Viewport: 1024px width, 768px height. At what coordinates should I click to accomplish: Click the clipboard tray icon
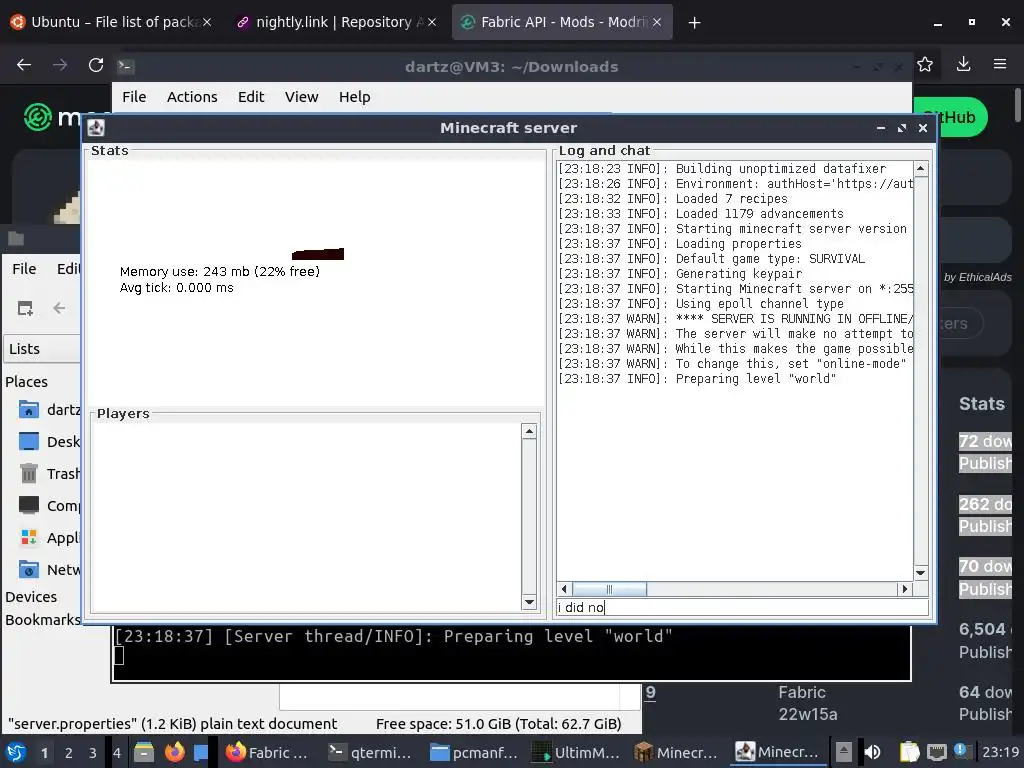pos(909,752)
